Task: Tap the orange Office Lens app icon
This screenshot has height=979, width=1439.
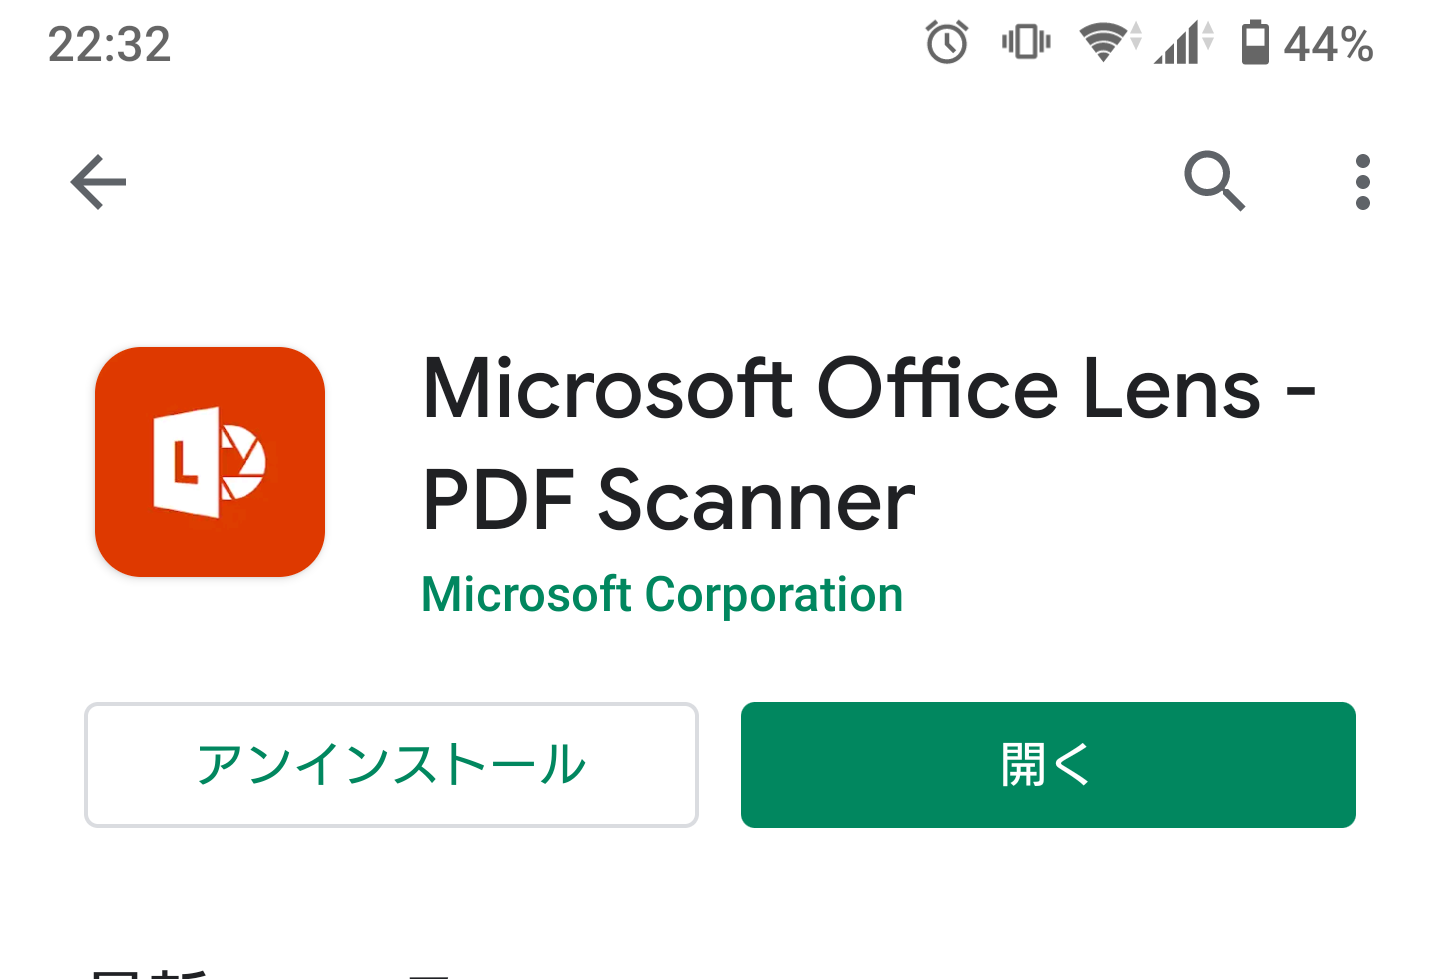Action: (210, 462)
